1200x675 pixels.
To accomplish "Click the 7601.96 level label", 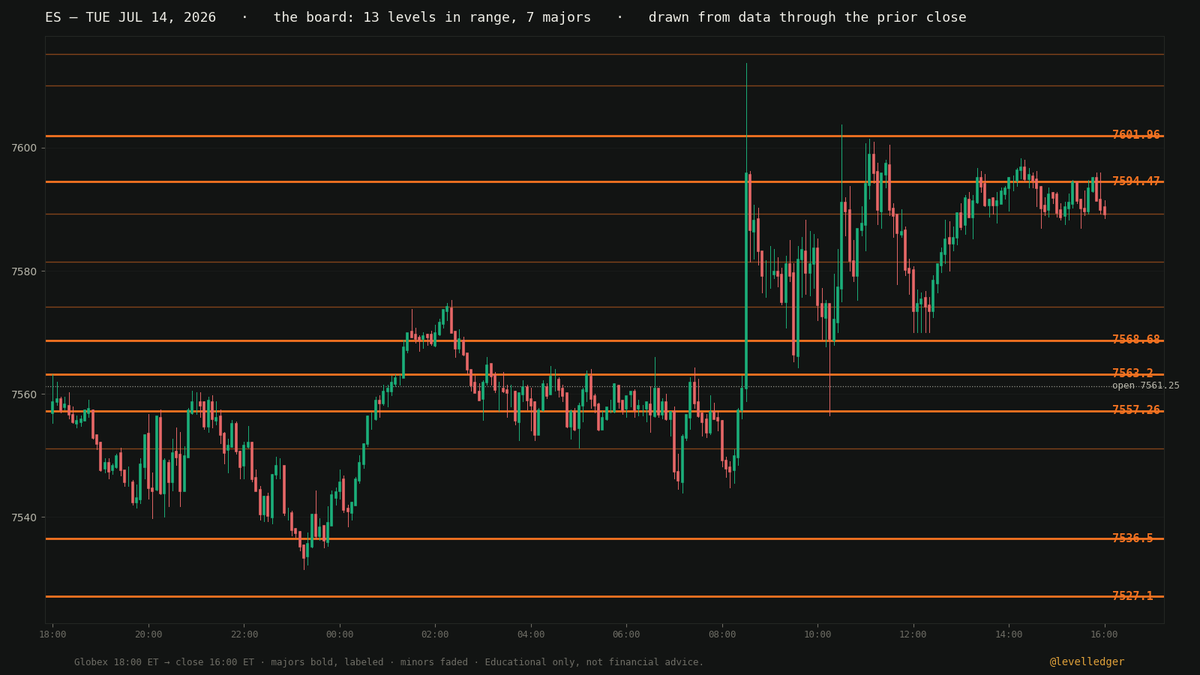I will point(1136,135).
